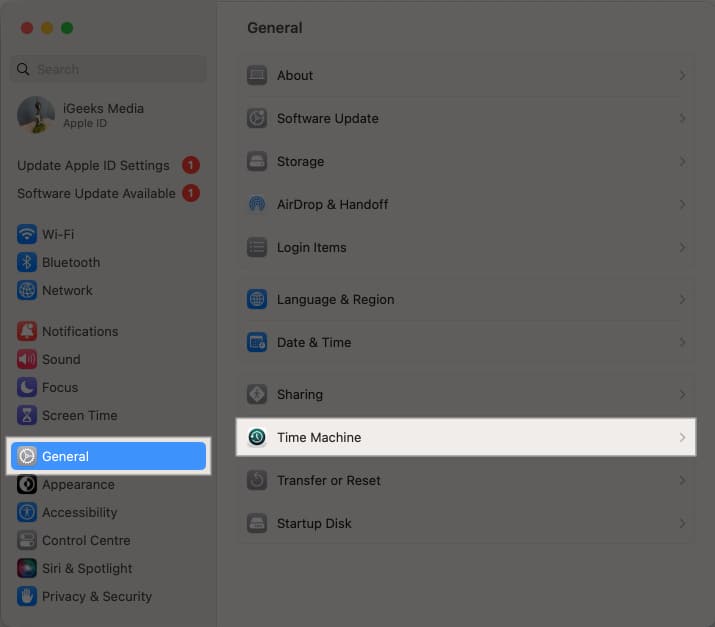Expand the Date & Time chevron
The height and width of the screenshot is (627, 715).
pyautogui.click(x=682, y=342)
